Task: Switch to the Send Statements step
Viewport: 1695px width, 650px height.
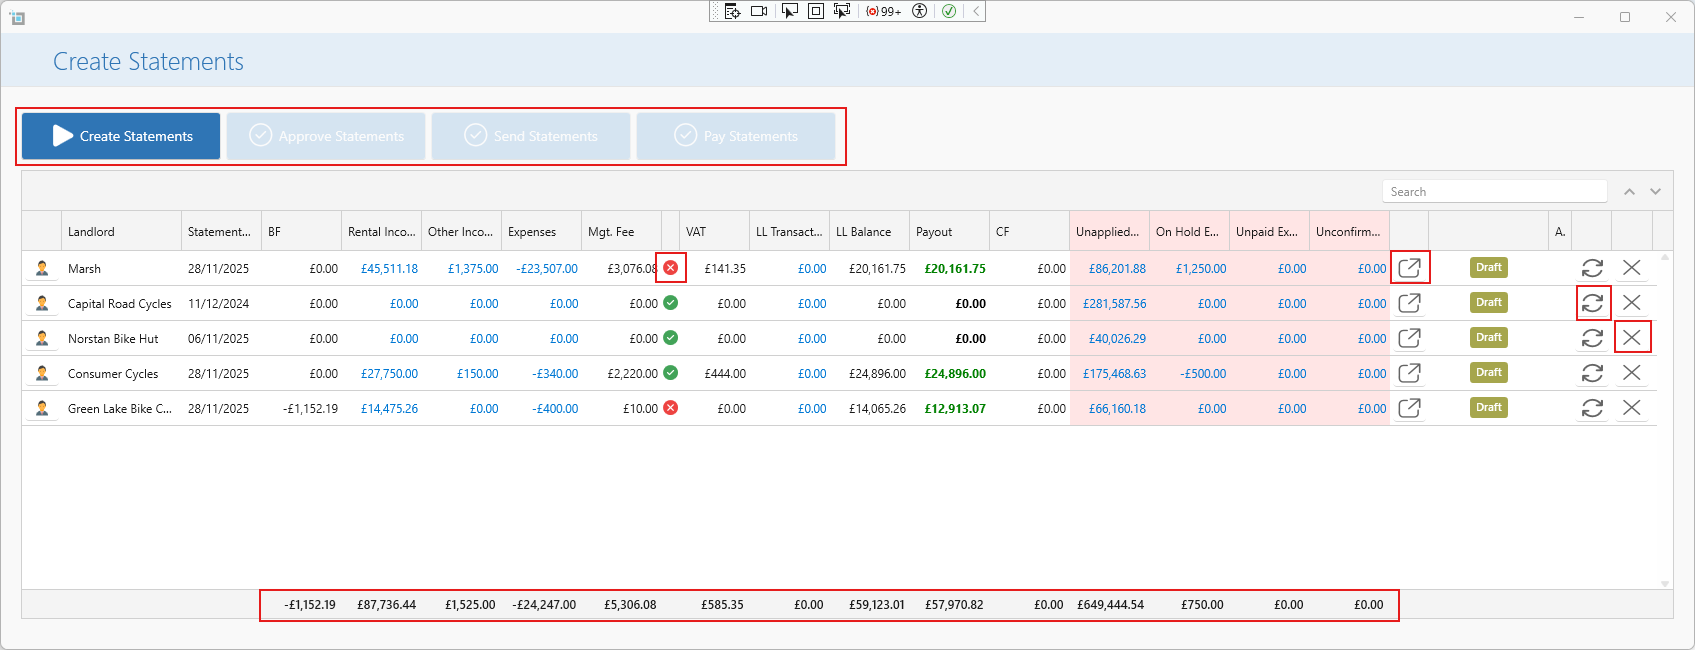Action: click(x=531, y=136)
